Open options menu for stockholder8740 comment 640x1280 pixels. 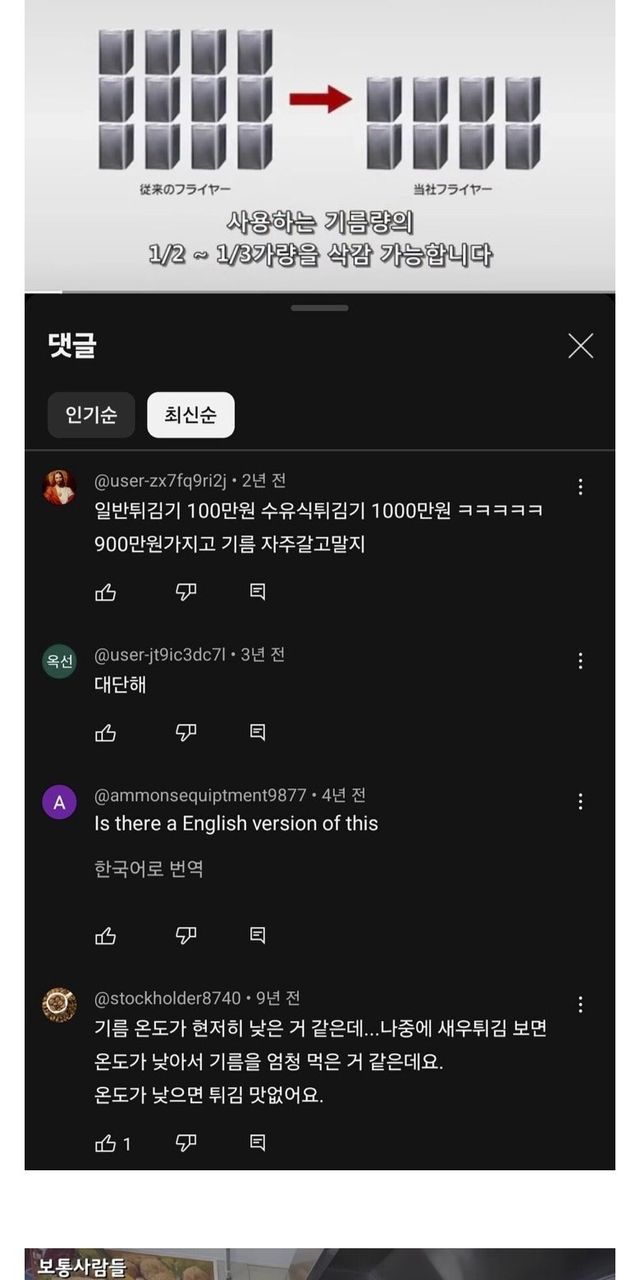580,1004
